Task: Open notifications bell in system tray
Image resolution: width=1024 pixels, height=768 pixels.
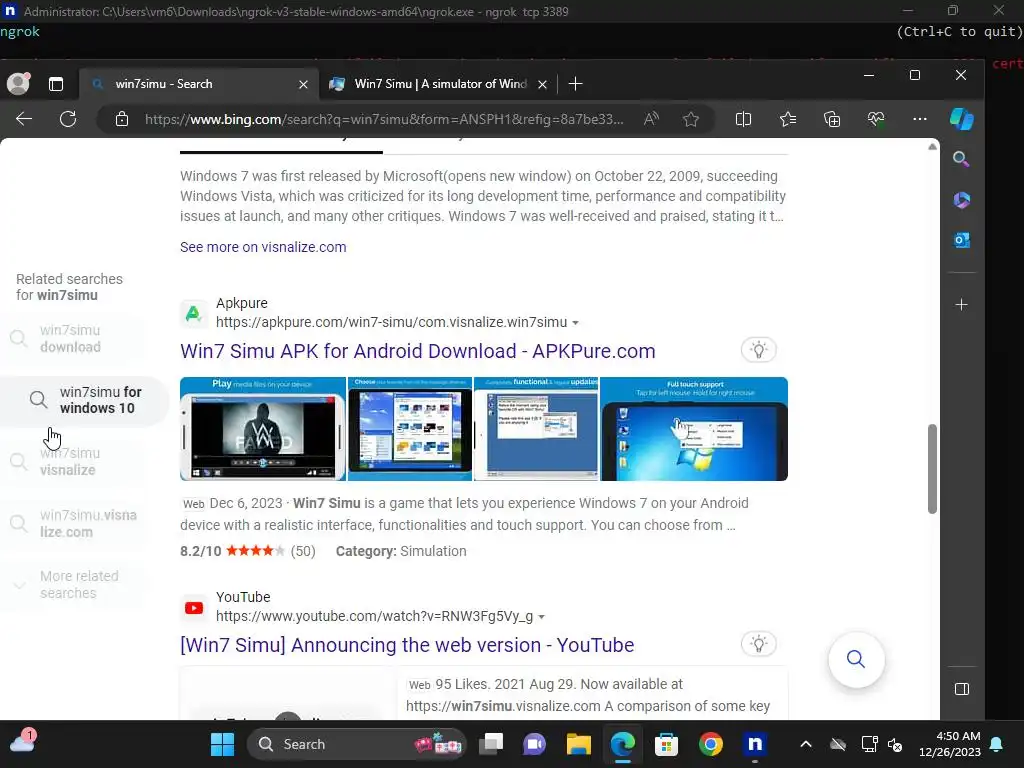Action: tap(997, 744)
